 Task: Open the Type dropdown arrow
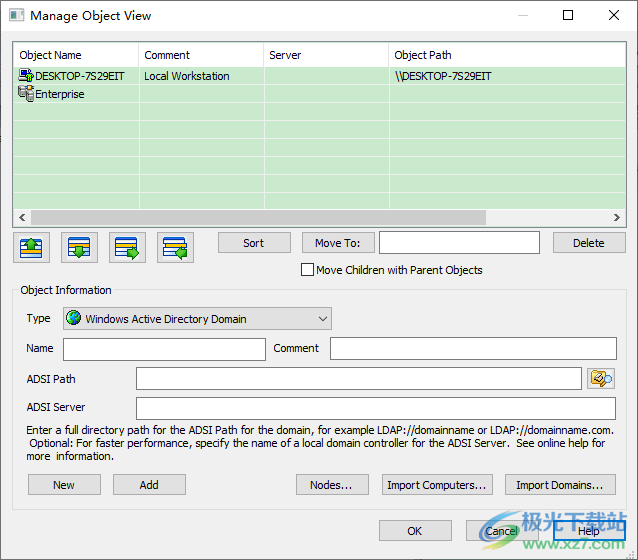323,319
